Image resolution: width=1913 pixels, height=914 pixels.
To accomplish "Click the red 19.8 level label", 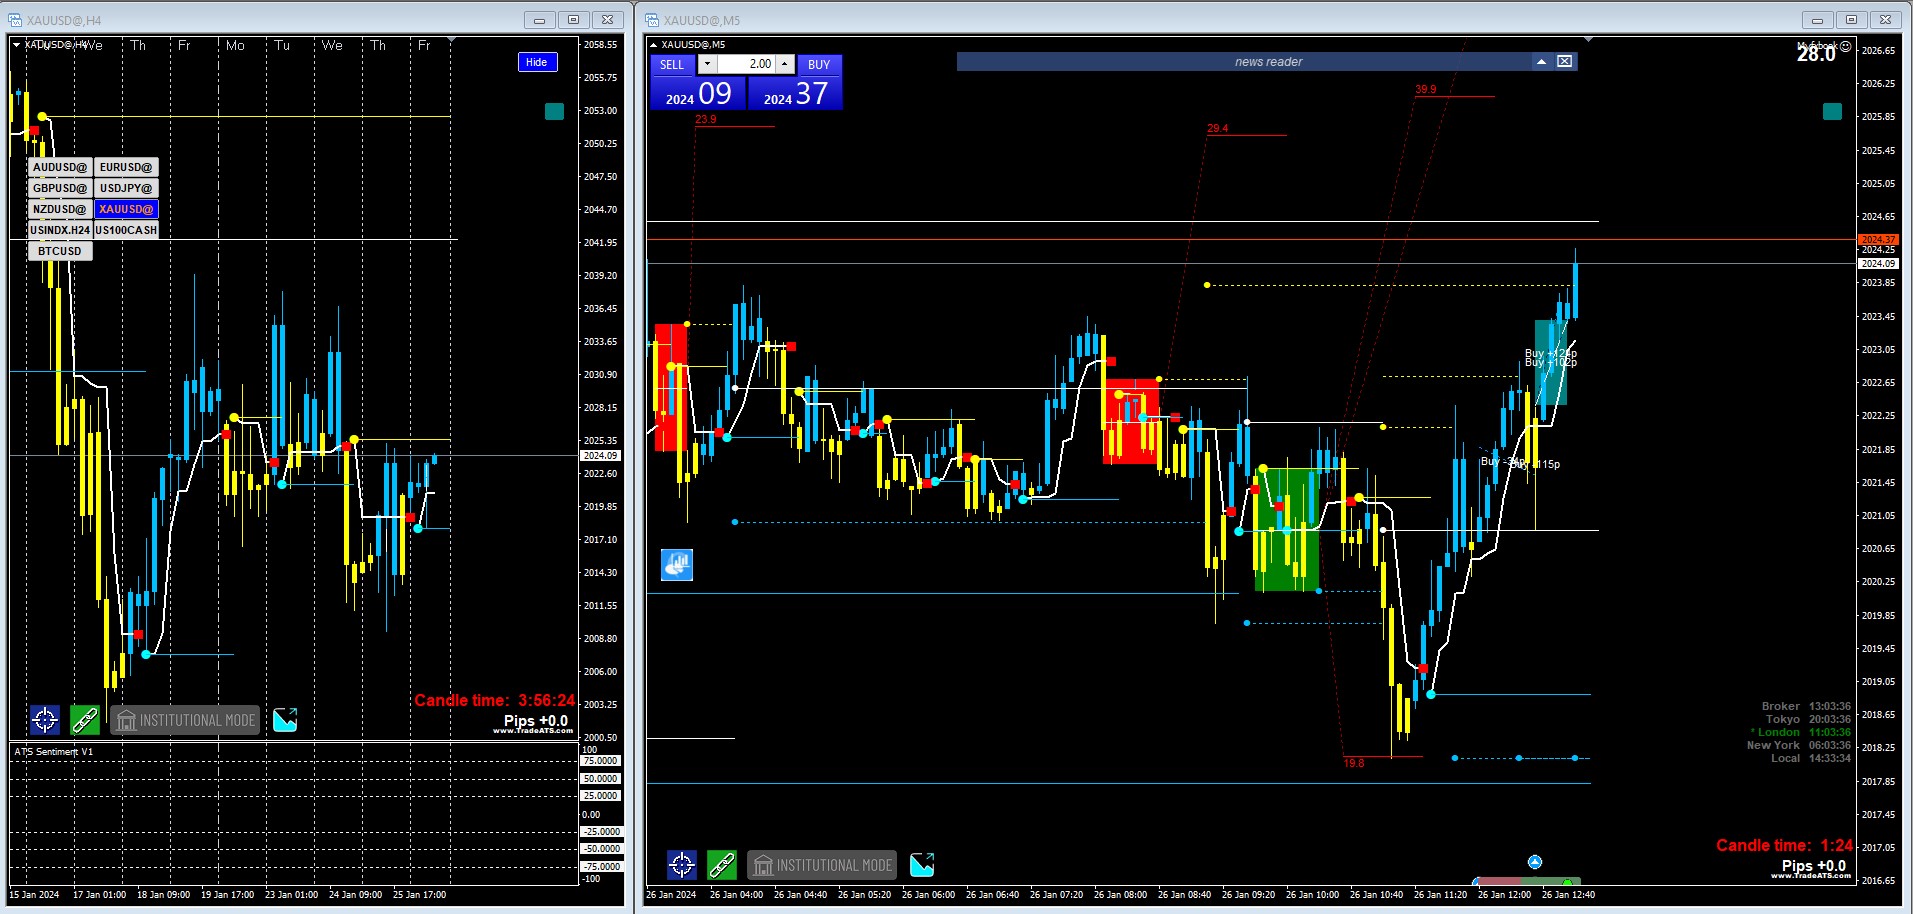I will point(1353,763).
